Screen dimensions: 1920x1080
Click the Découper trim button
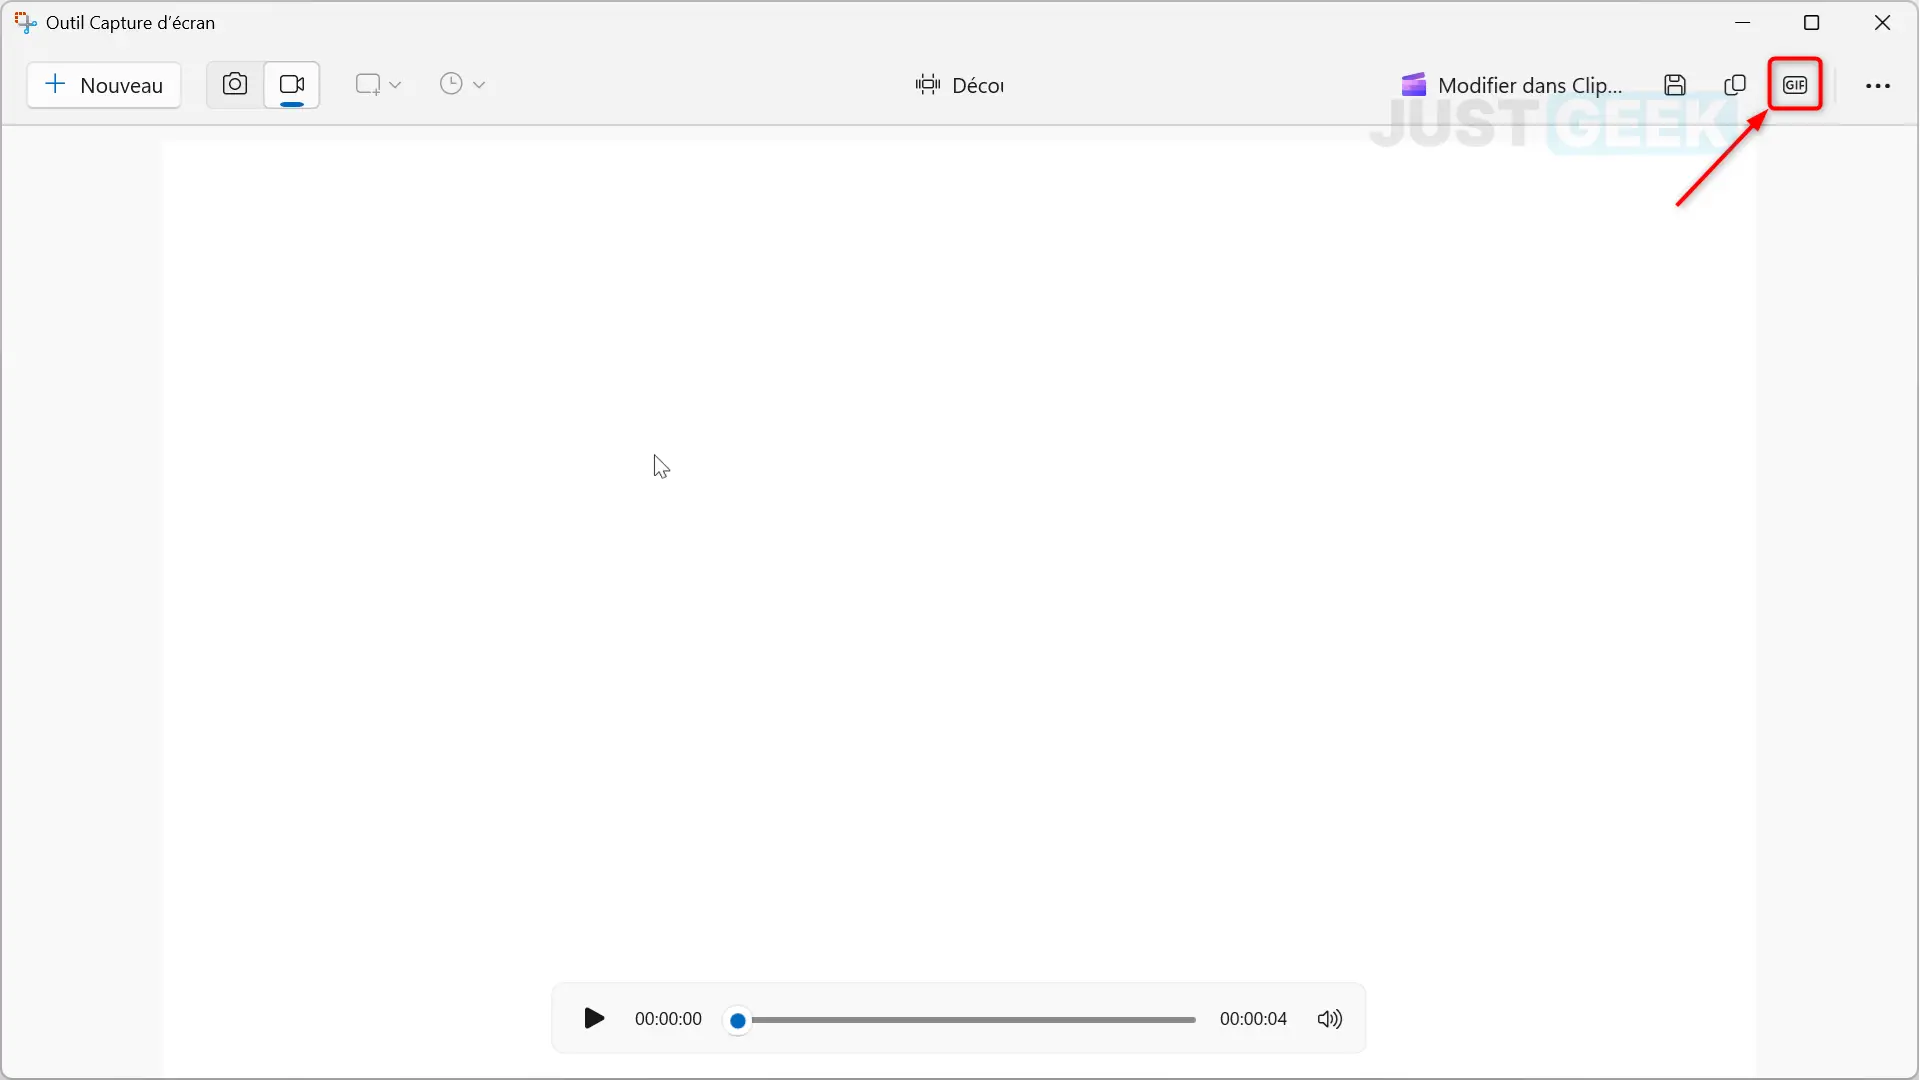click(960, 85)
